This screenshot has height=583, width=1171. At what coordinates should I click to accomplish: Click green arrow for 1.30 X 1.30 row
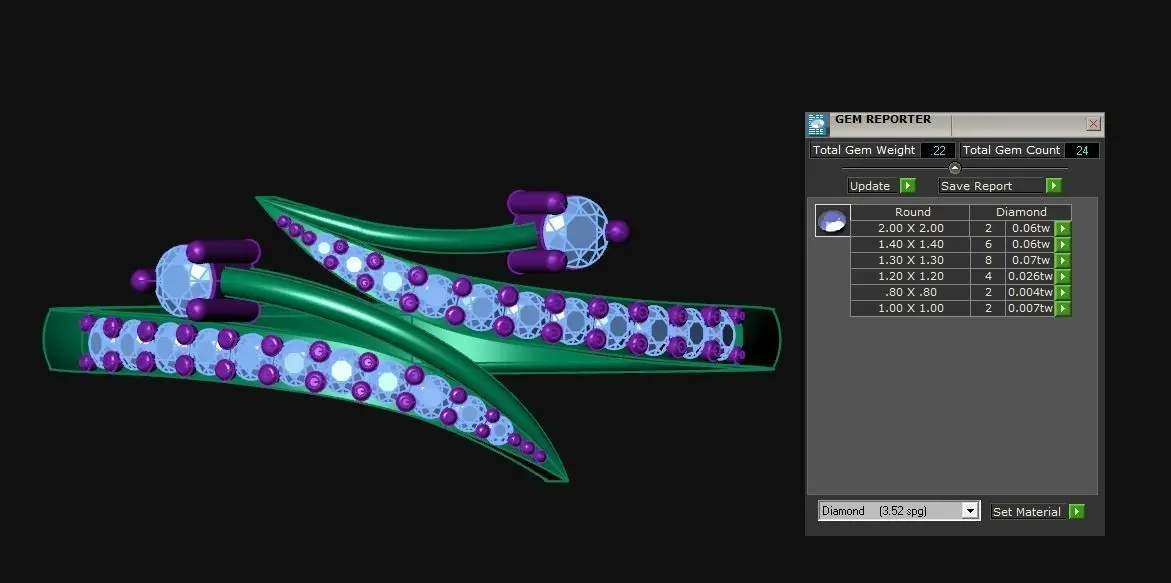[1062, 261]
